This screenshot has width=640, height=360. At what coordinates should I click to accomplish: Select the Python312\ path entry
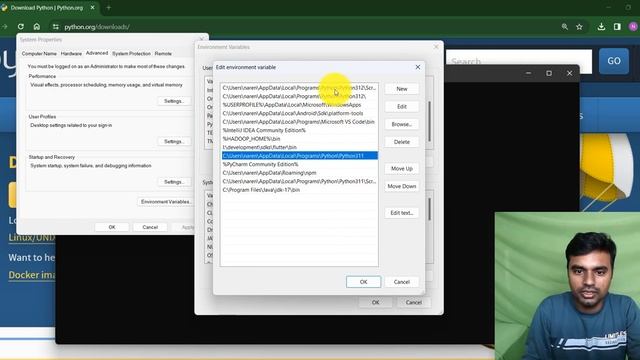[x=299, y=96]
